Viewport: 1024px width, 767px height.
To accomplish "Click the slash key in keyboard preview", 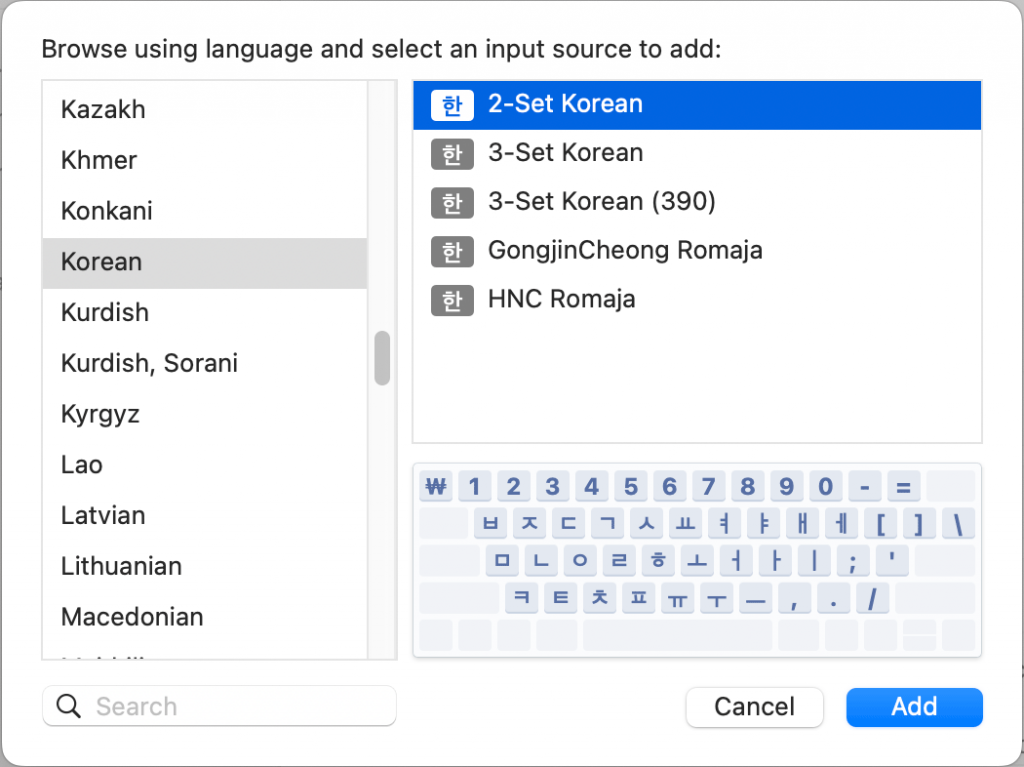I will pyautogui.click(x=872, y=598).
